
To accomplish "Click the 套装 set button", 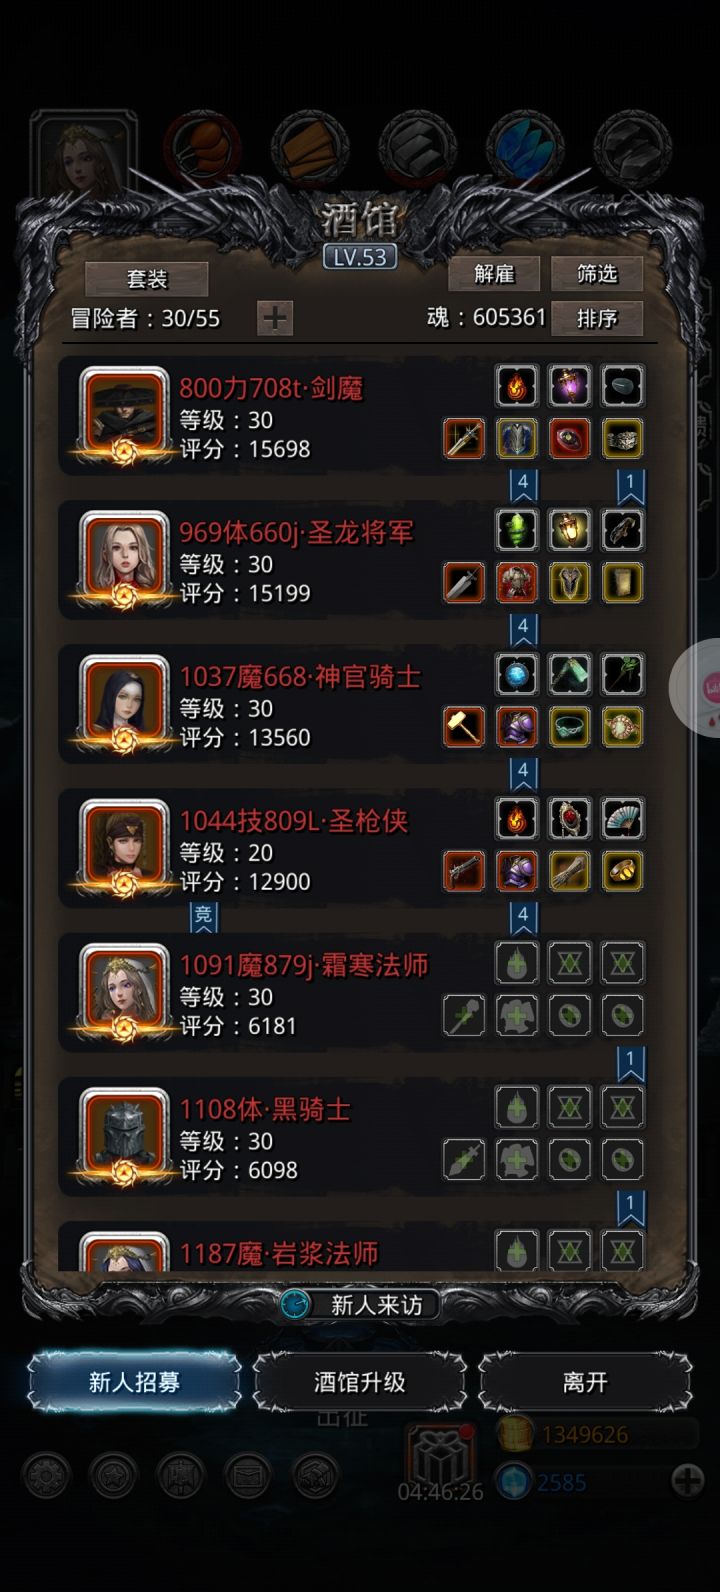I will tap(147, 279).
